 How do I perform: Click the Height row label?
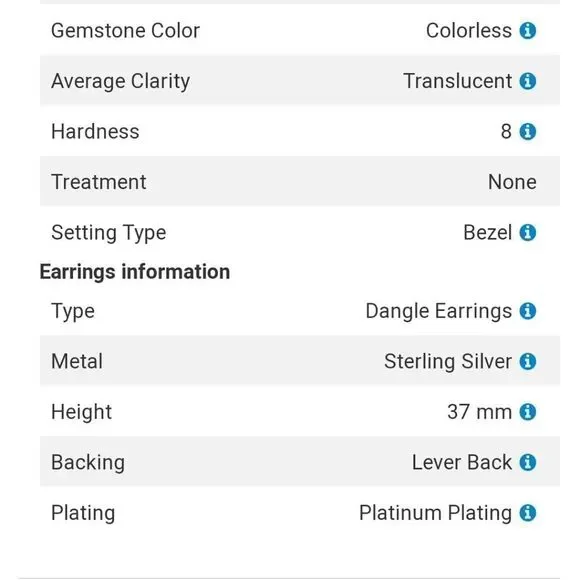tap(81, 412)
